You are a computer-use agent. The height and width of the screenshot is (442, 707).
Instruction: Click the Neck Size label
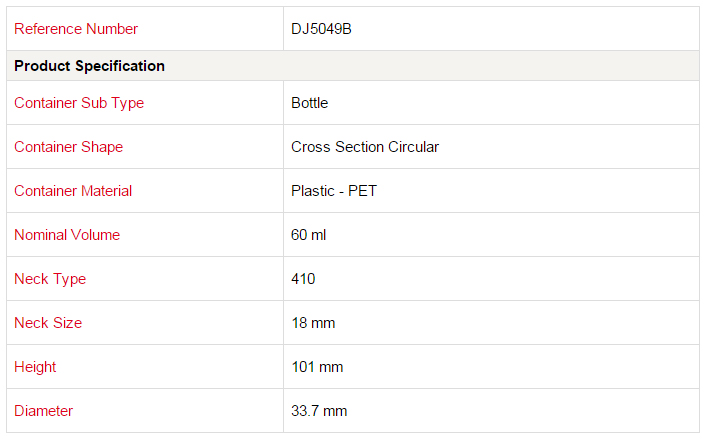pyautogui.click(x=48, y=323)
